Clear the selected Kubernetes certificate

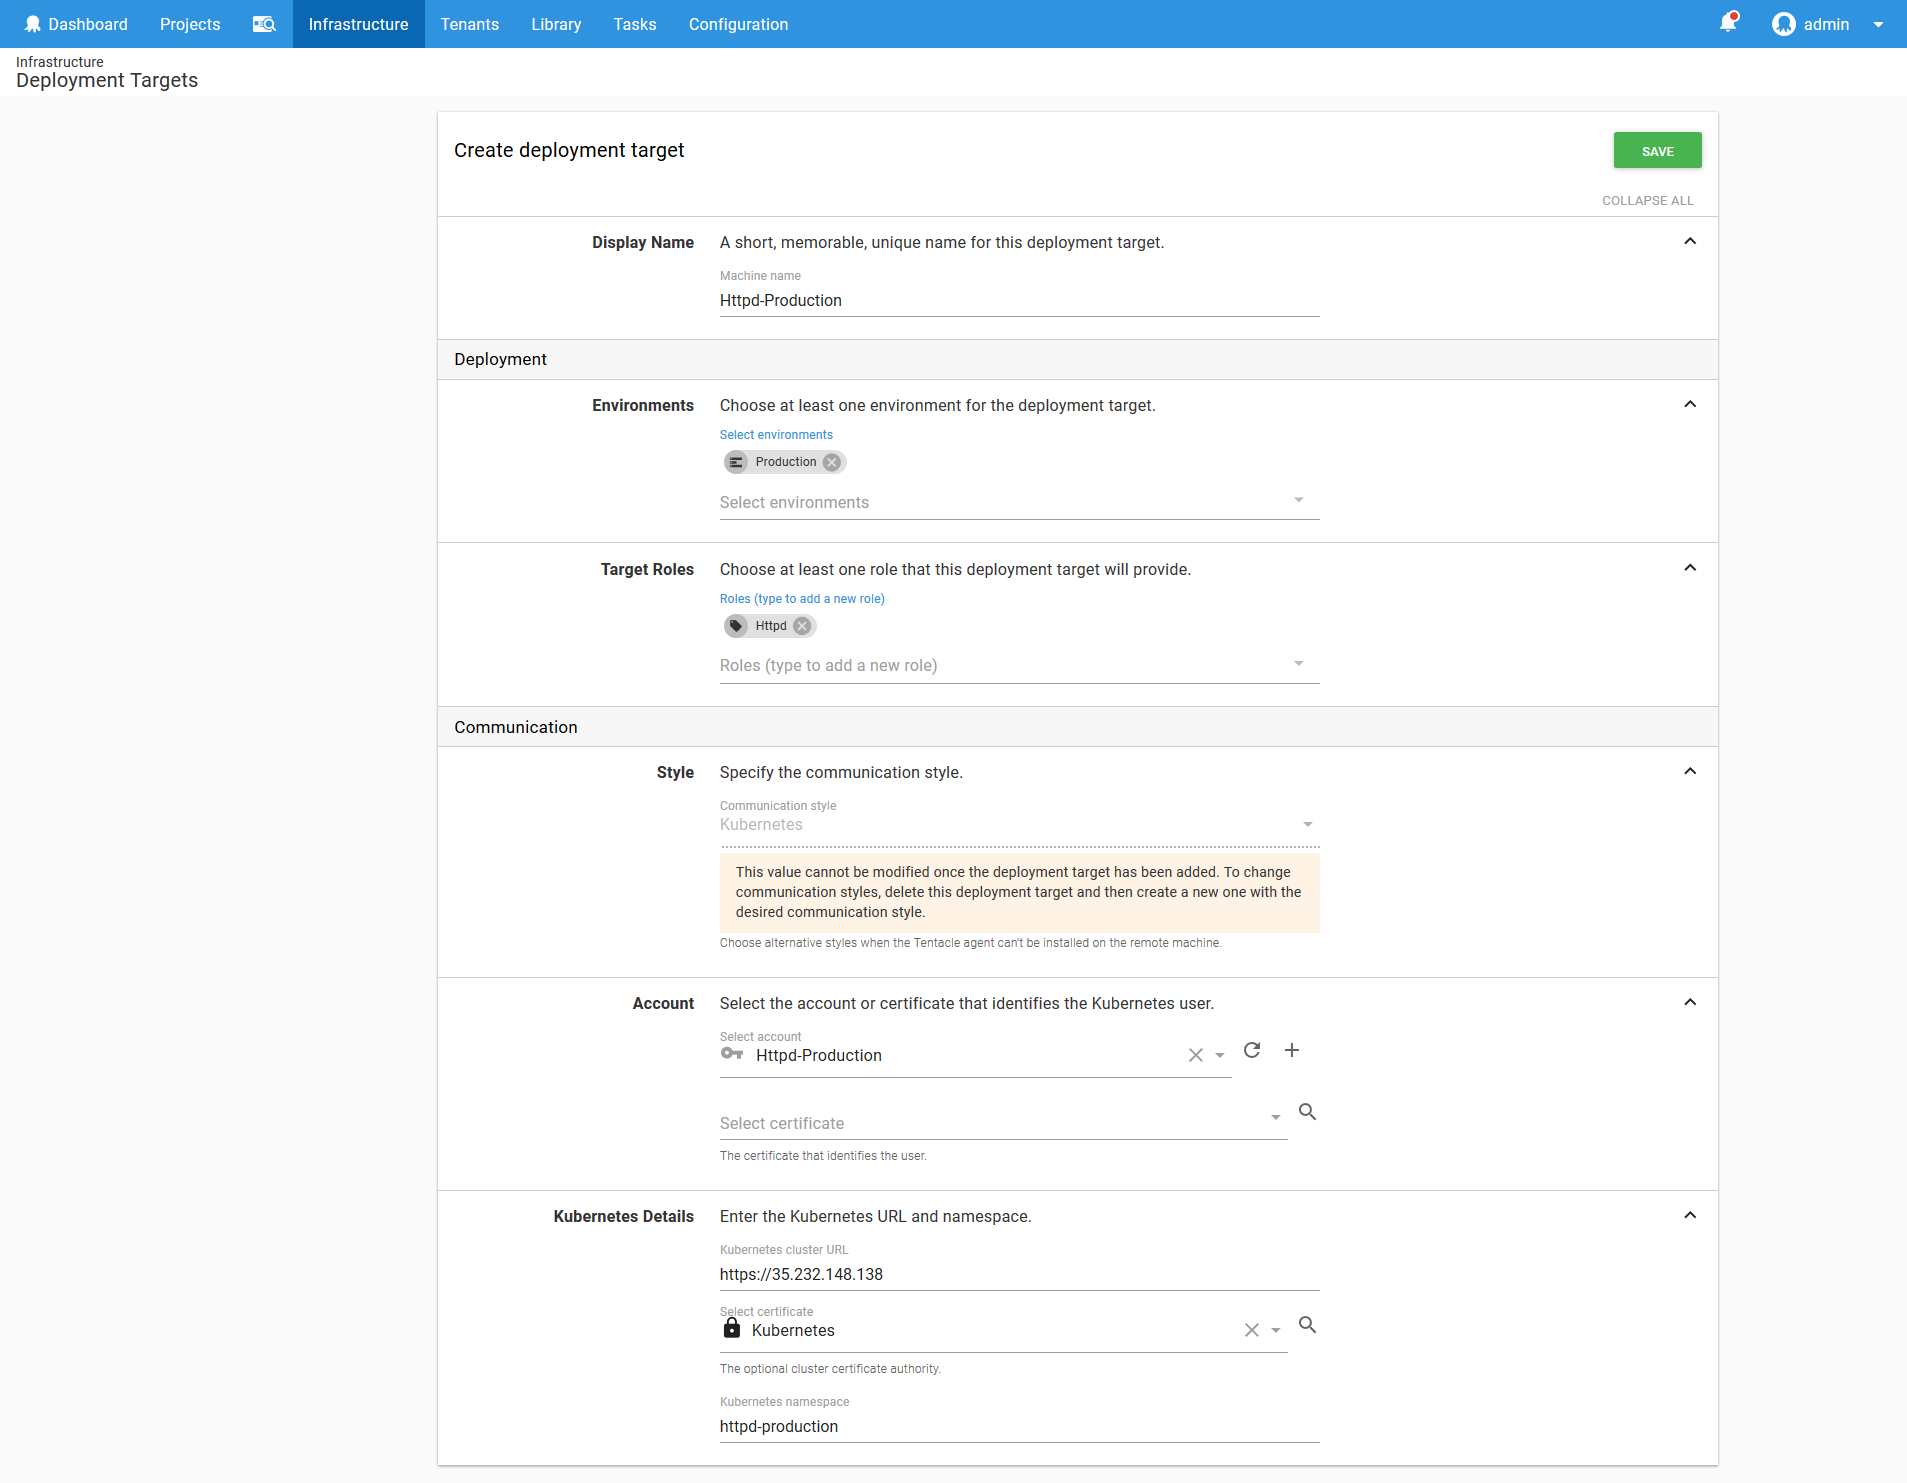tap(1251, 1330)
